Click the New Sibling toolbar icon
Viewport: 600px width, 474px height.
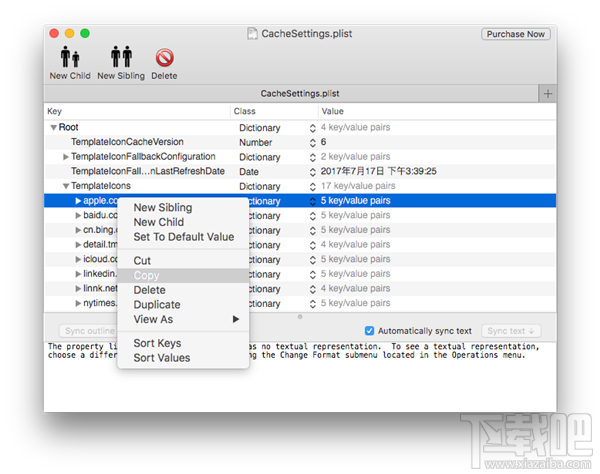(121, 57)
